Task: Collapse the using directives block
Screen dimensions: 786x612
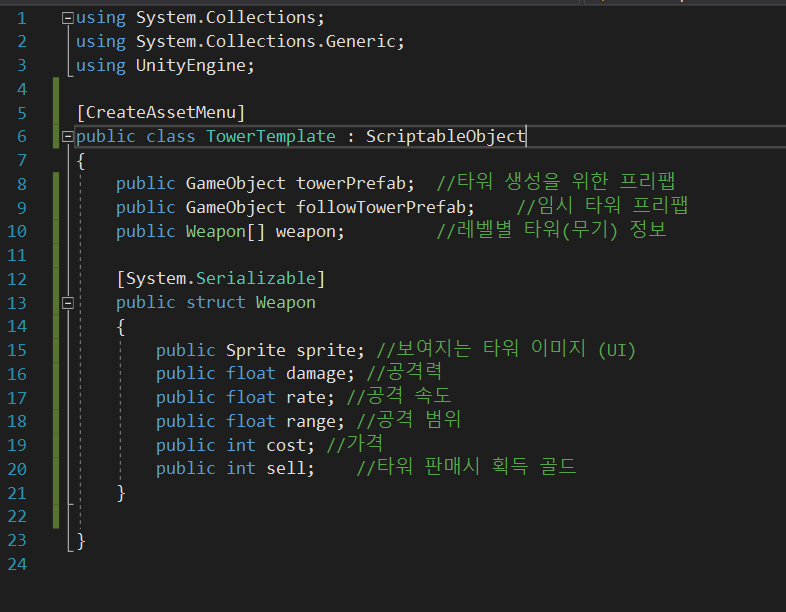Action: 67,18
